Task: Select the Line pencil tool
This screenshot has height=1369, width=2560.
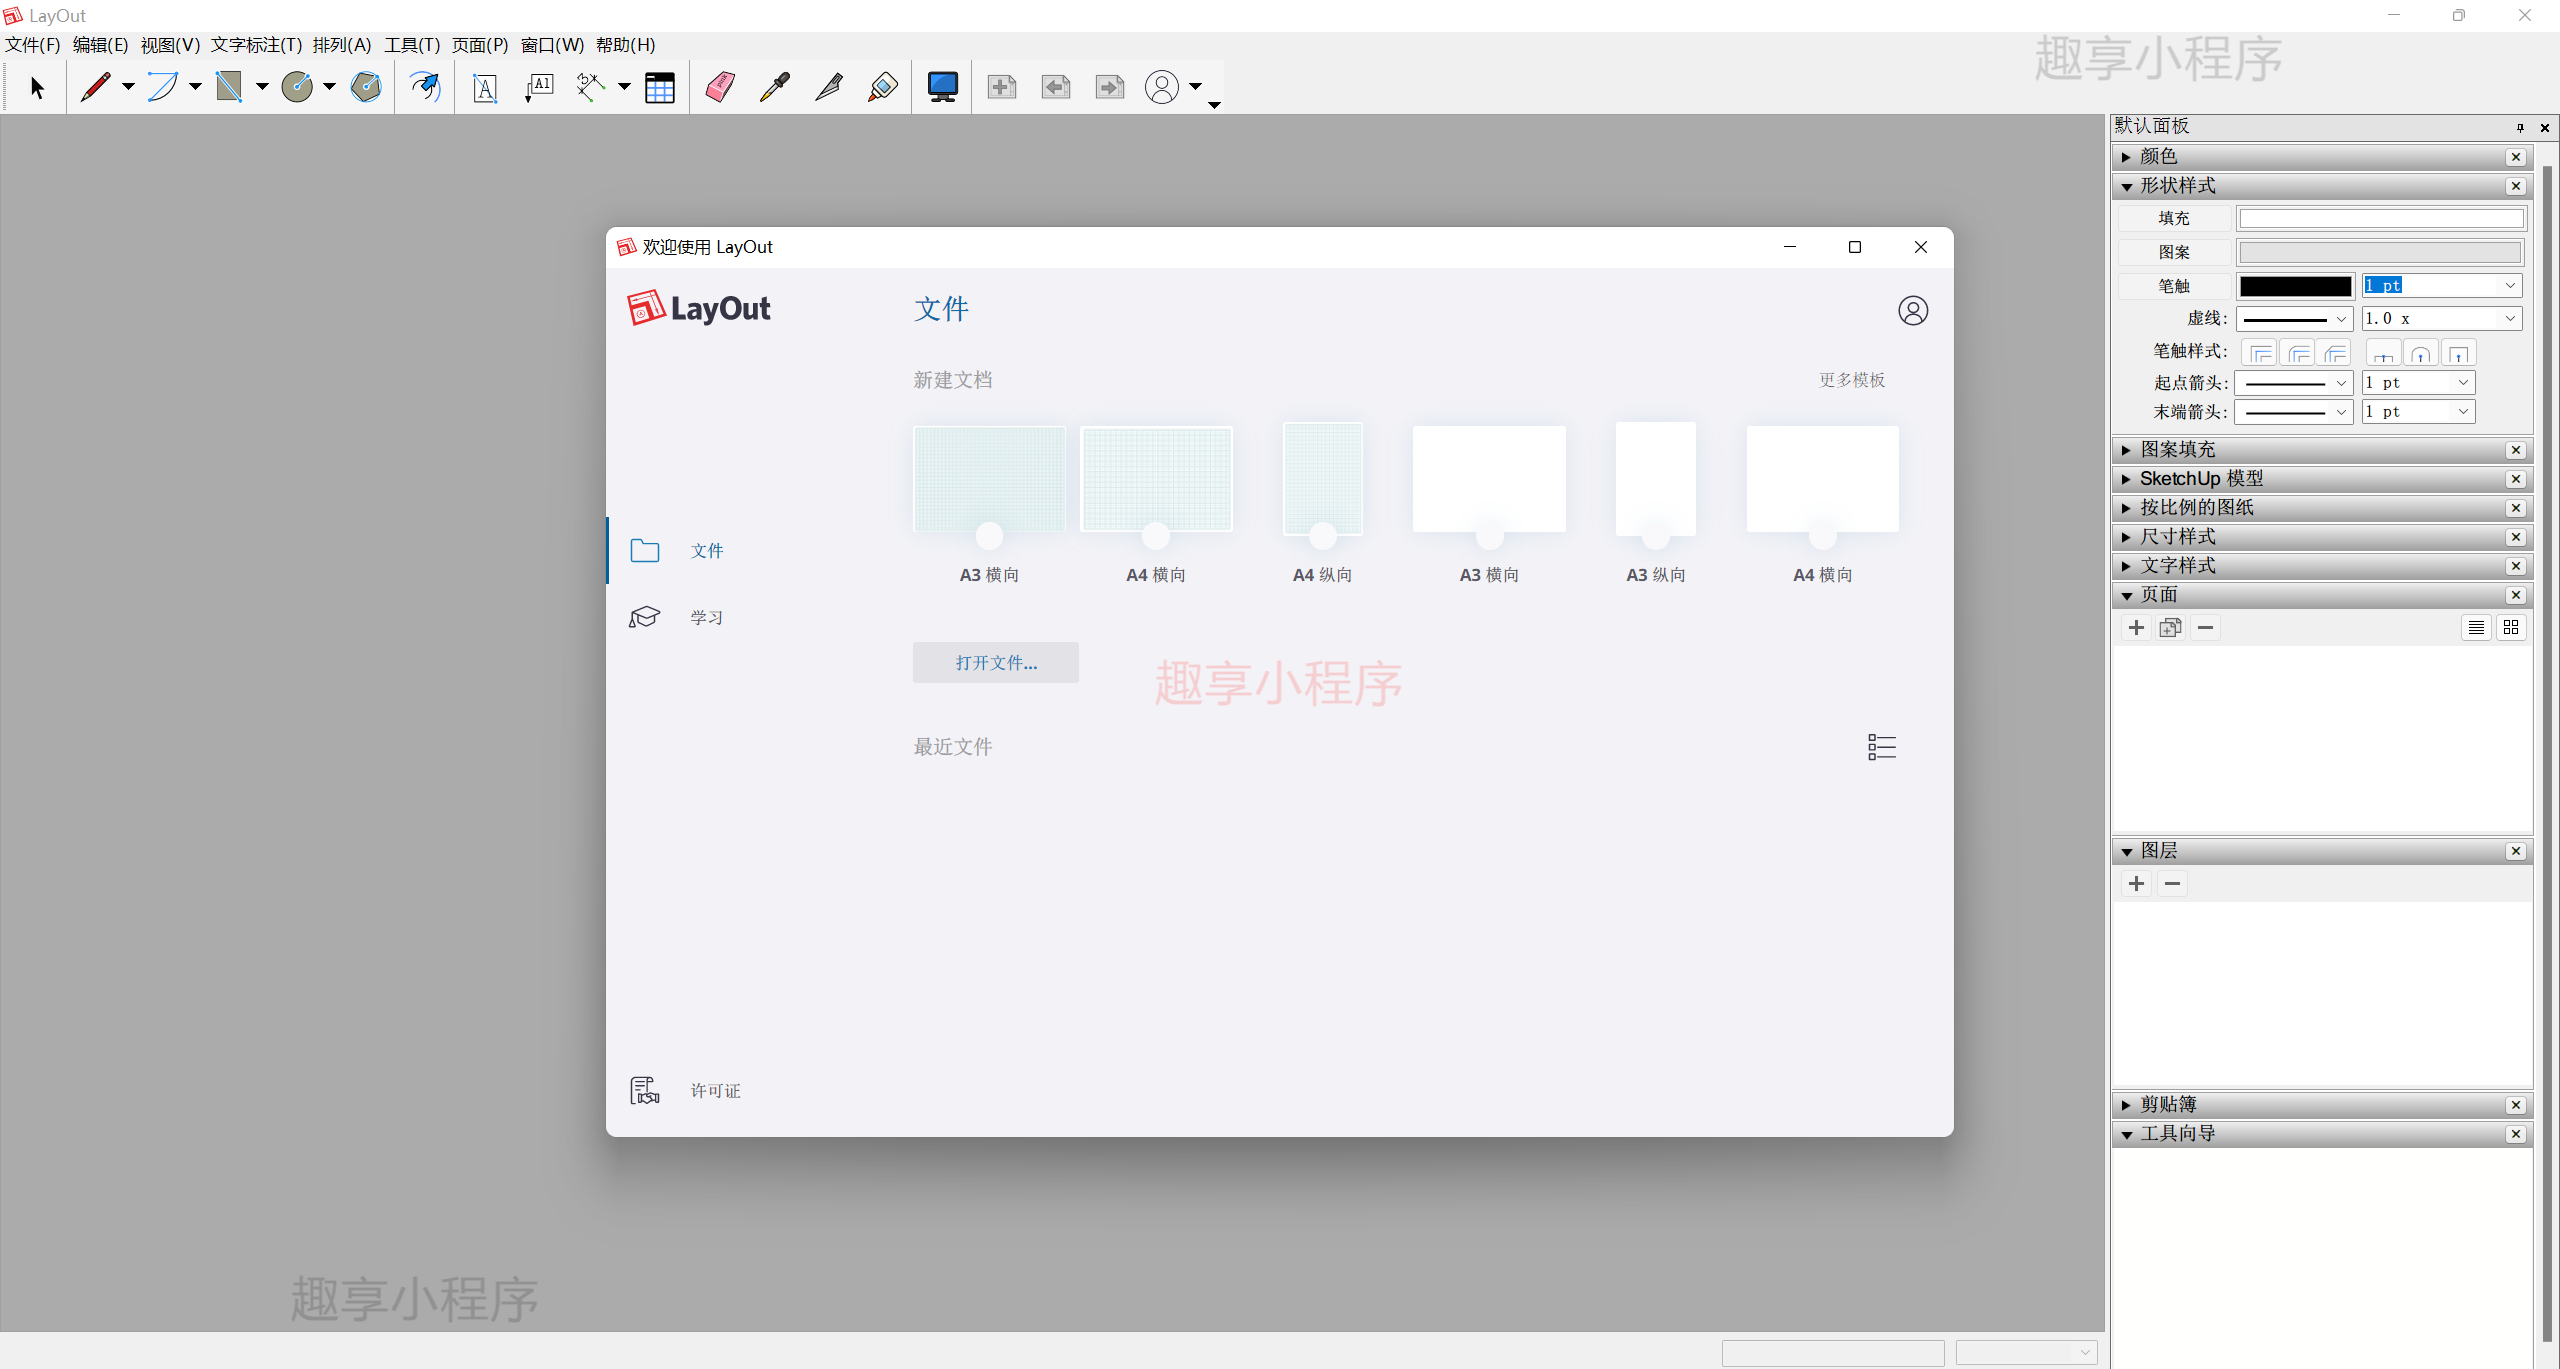Action: coord(96,87)
